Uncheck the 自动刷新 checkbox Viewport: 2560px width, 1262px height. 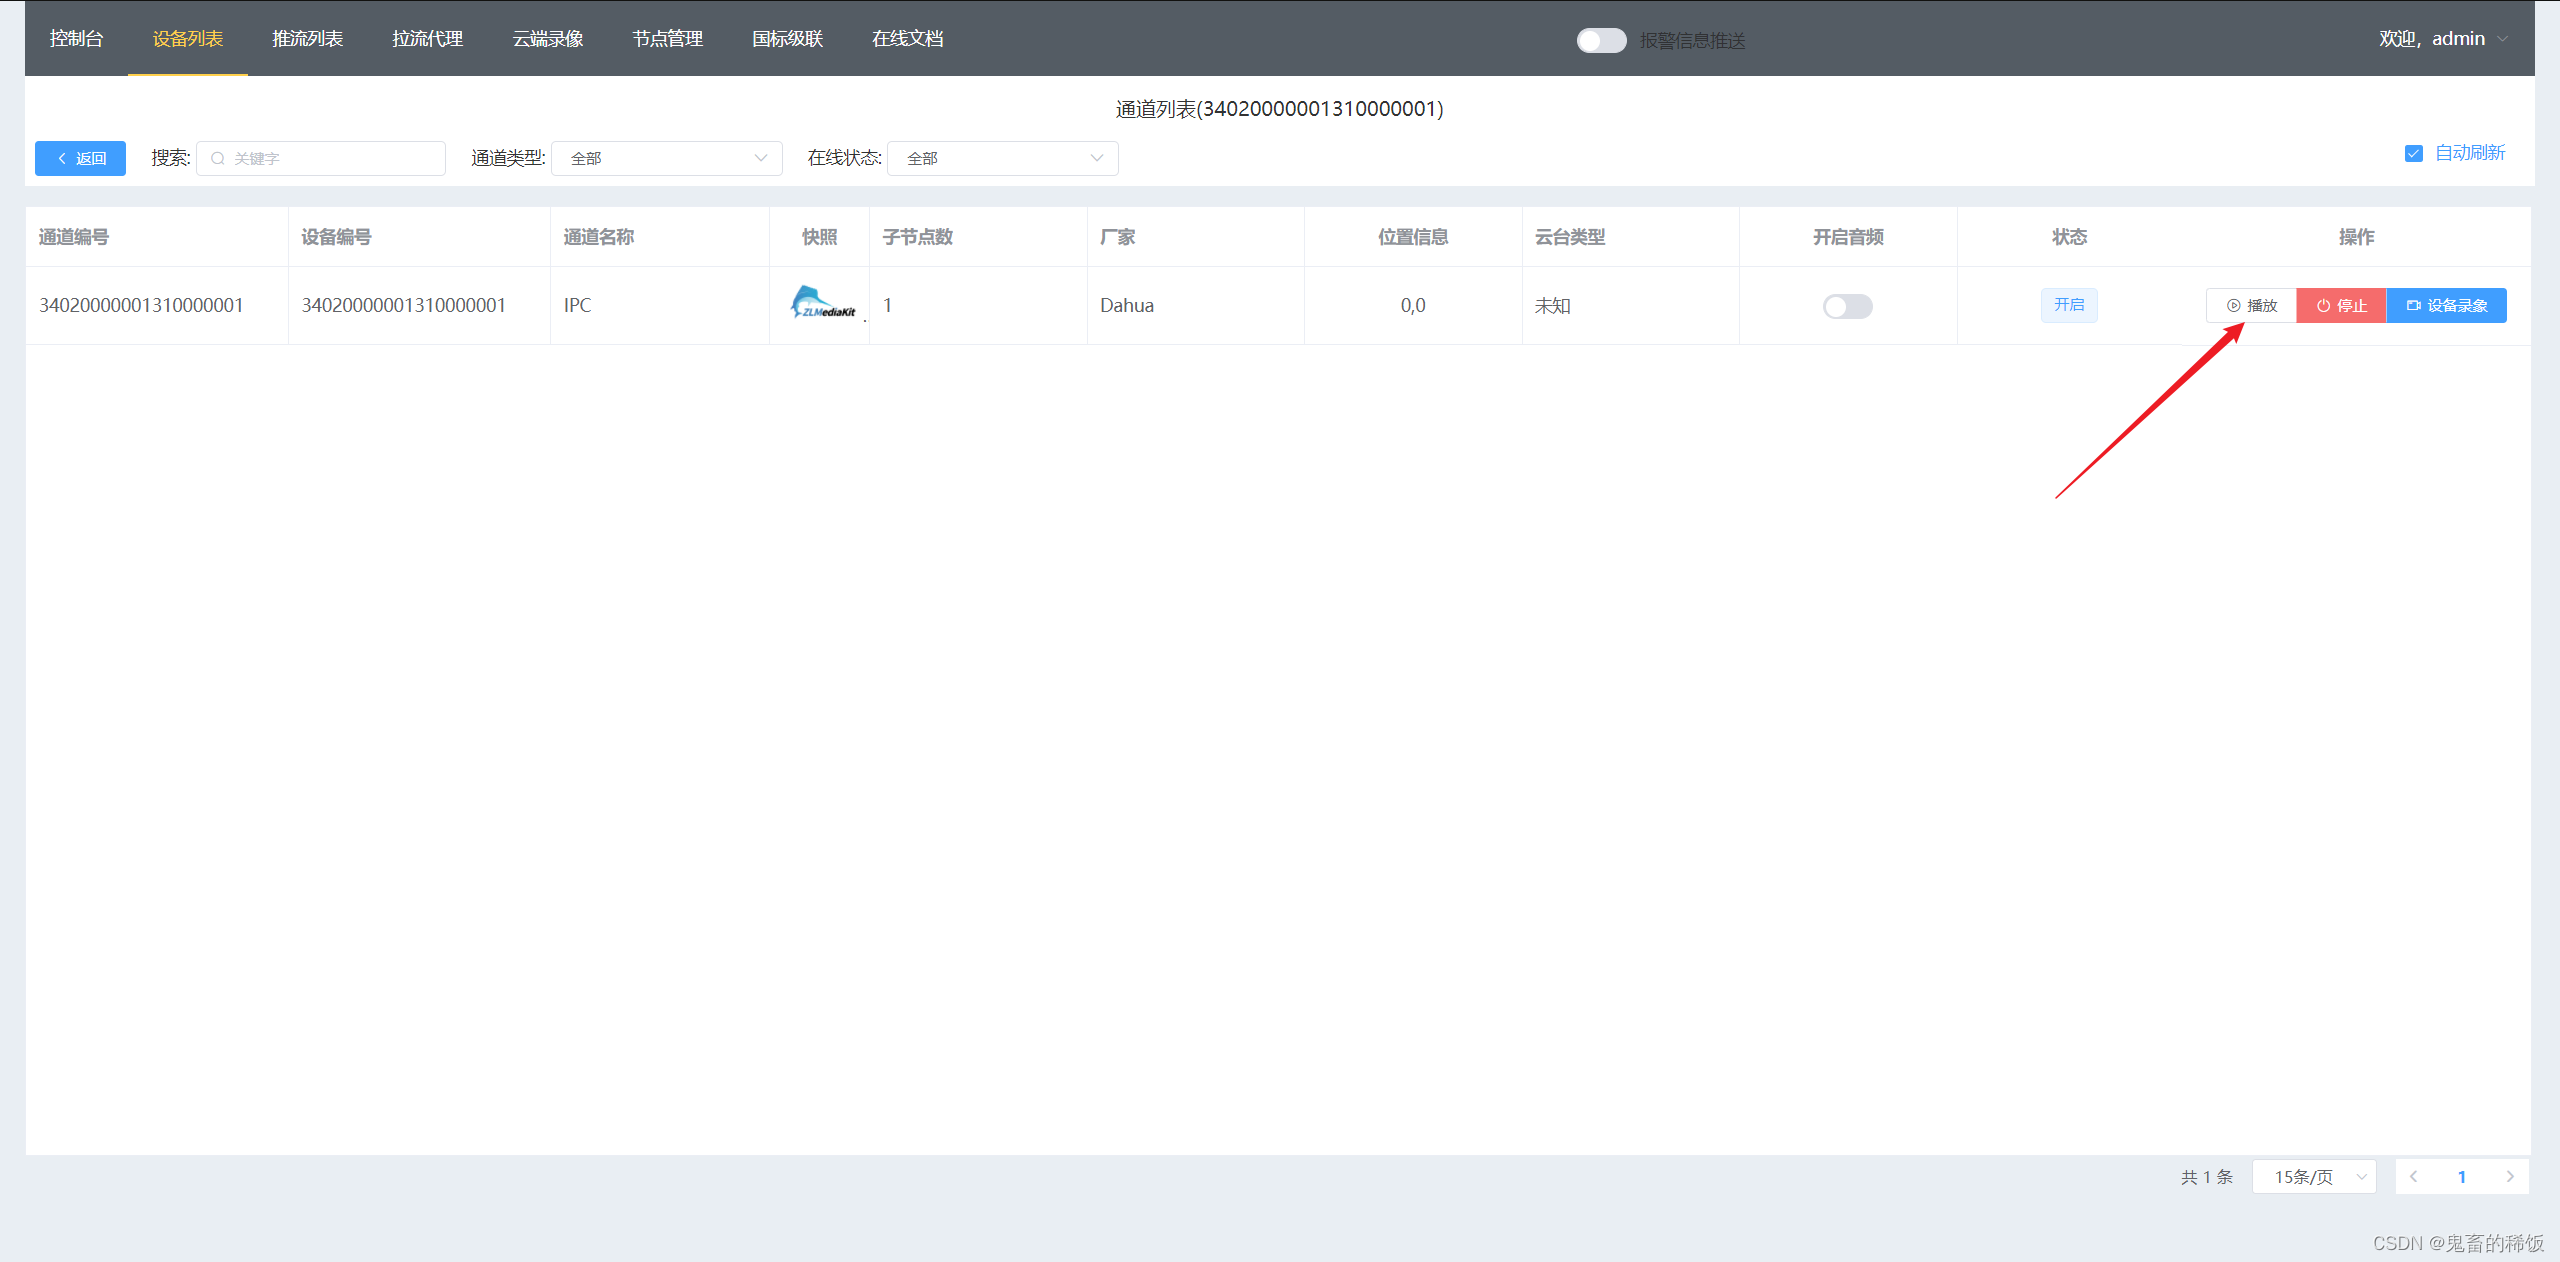[x=2414, y=154]
